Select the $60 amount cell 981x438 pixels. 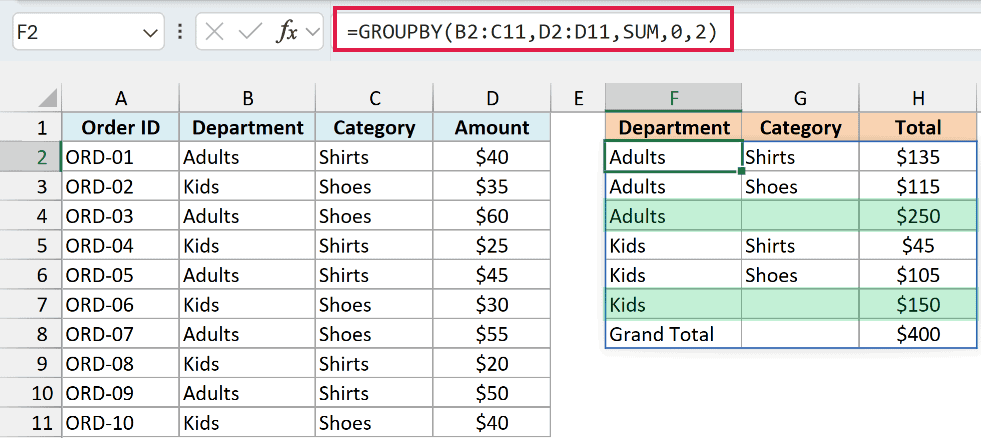[492, 216]
